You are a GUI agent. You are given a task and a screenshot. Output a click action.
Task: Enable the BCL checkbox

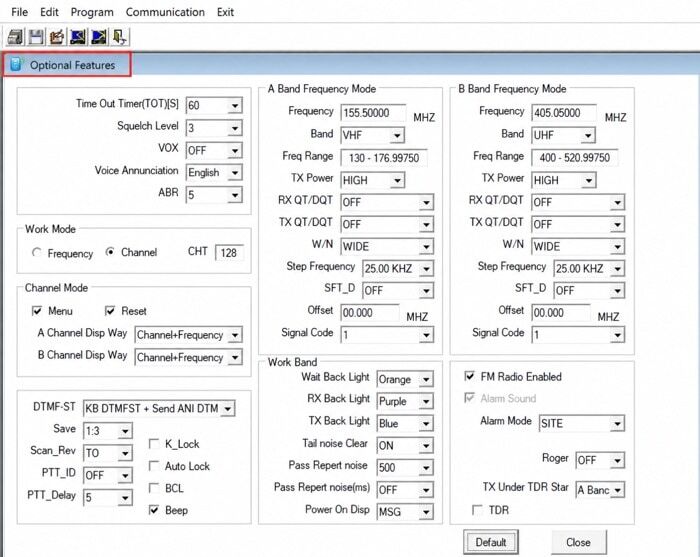pyautogui.click(x=154, y=487)
